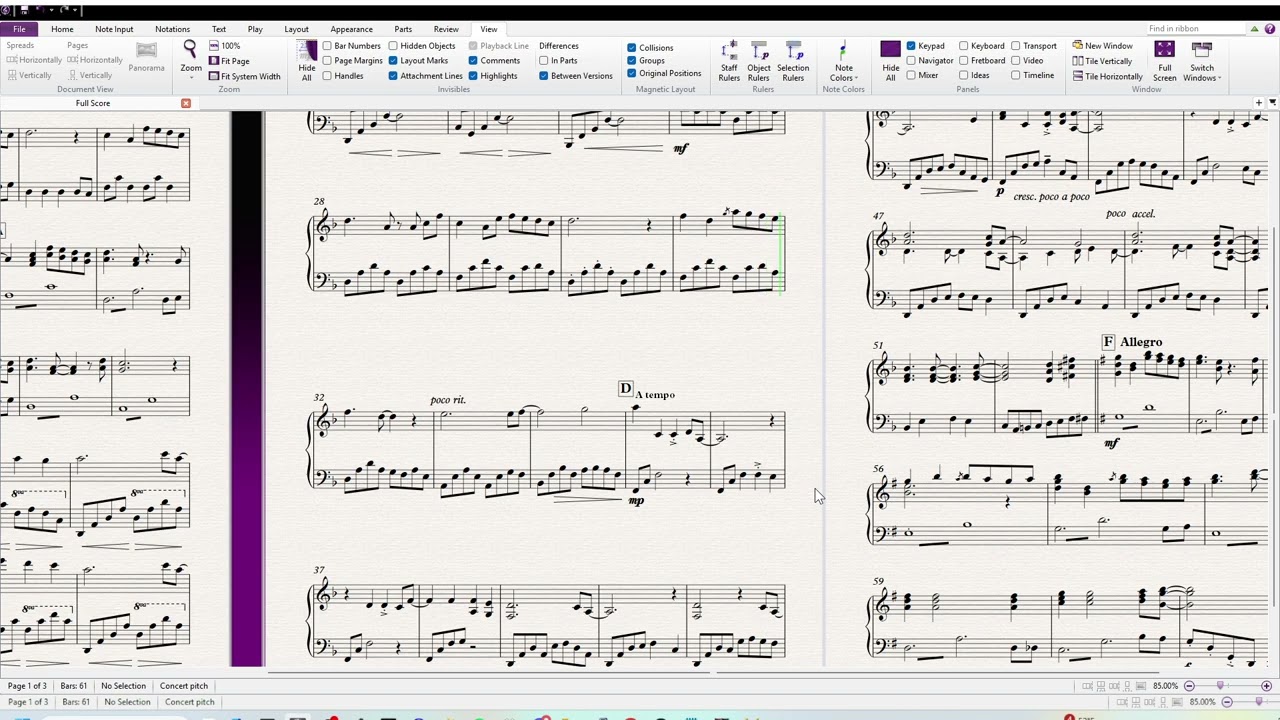This screenshot has height=720, width=1280.
Task: Disable Collisions in Magnetic Layout
Action: pos(631,48)
